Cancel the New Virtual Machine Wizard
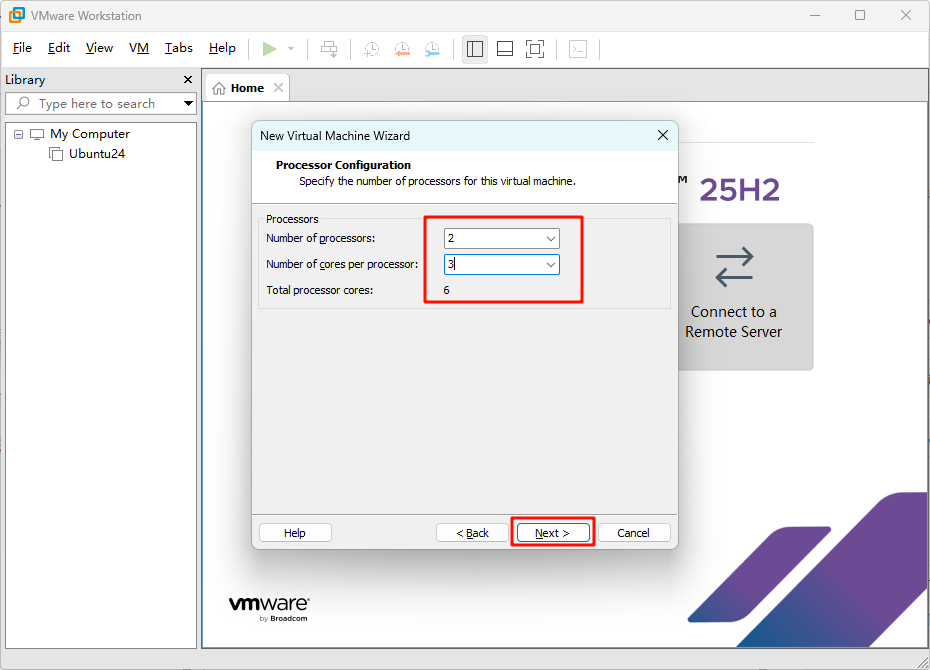The height and width of the screenshot is (670, 930). [x=633, y=533]
